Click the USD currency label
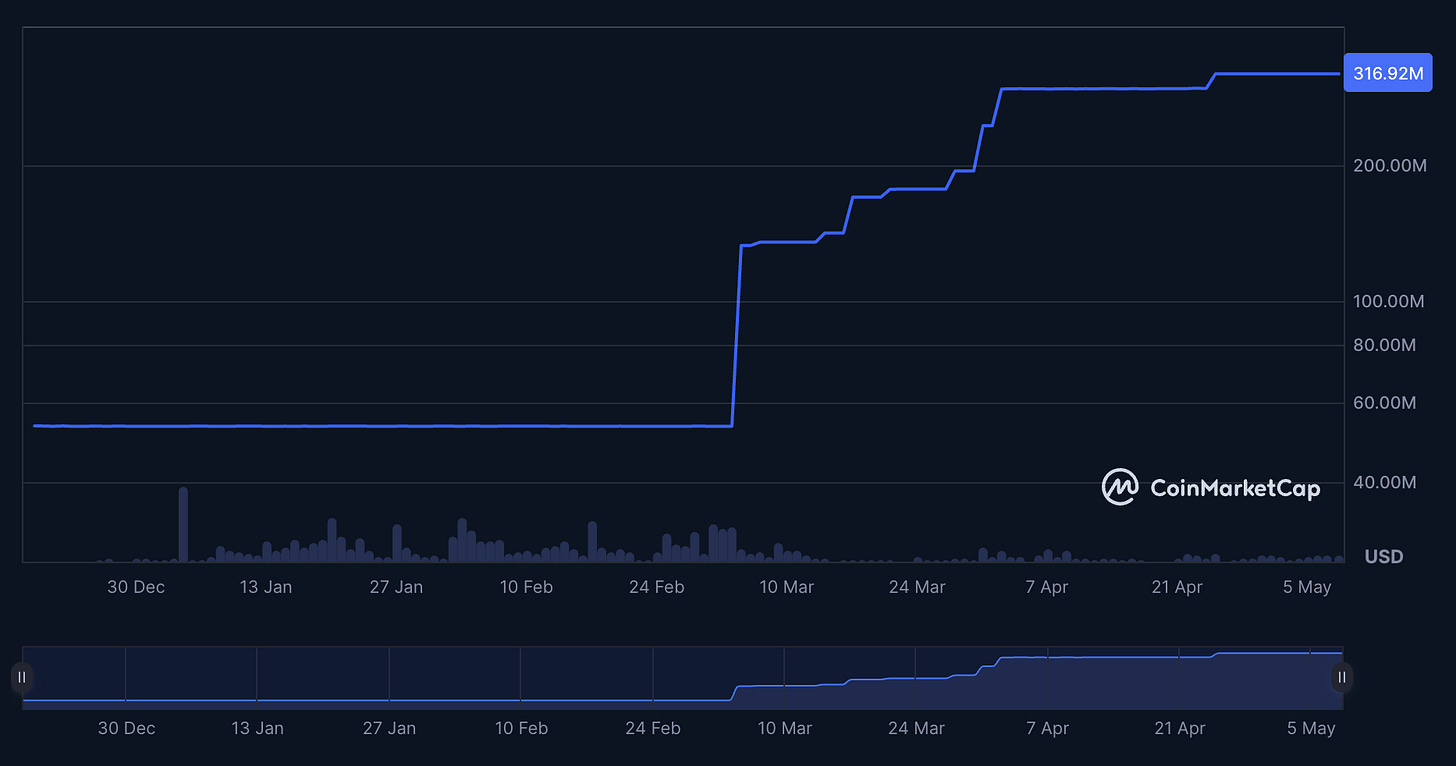The image size is (1456, 766). pos(1384,556)
